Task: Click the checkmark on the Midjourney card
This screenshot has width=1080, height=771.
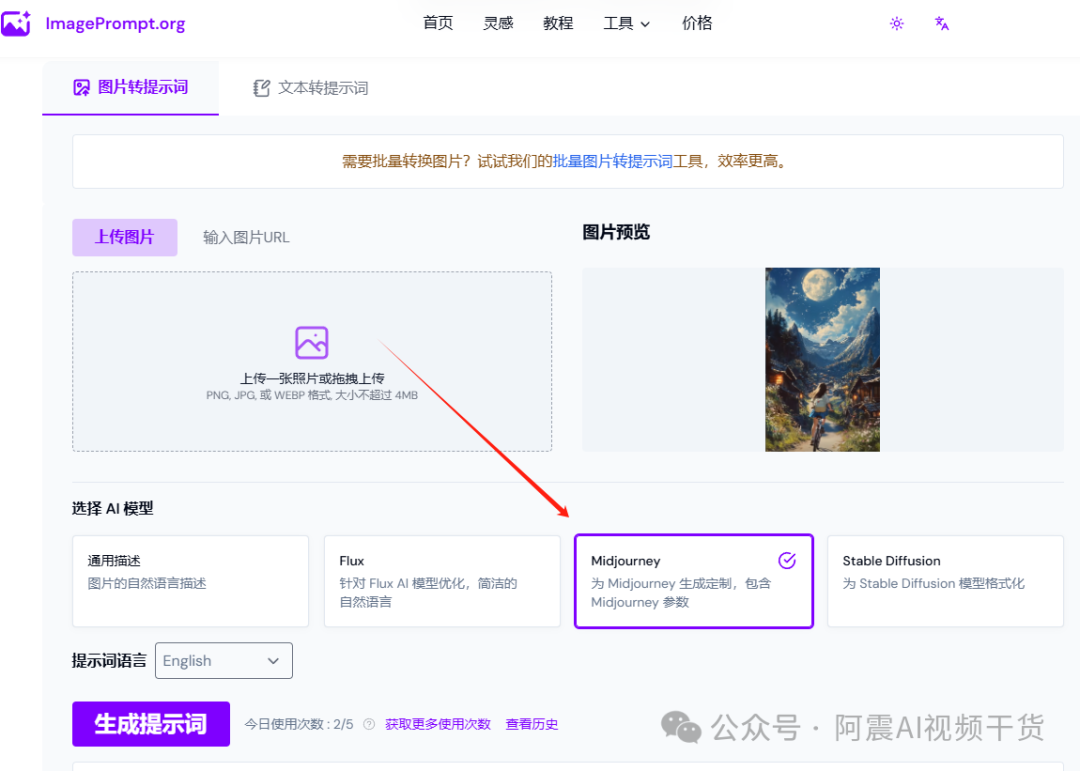Action: [x=788, y=560]
